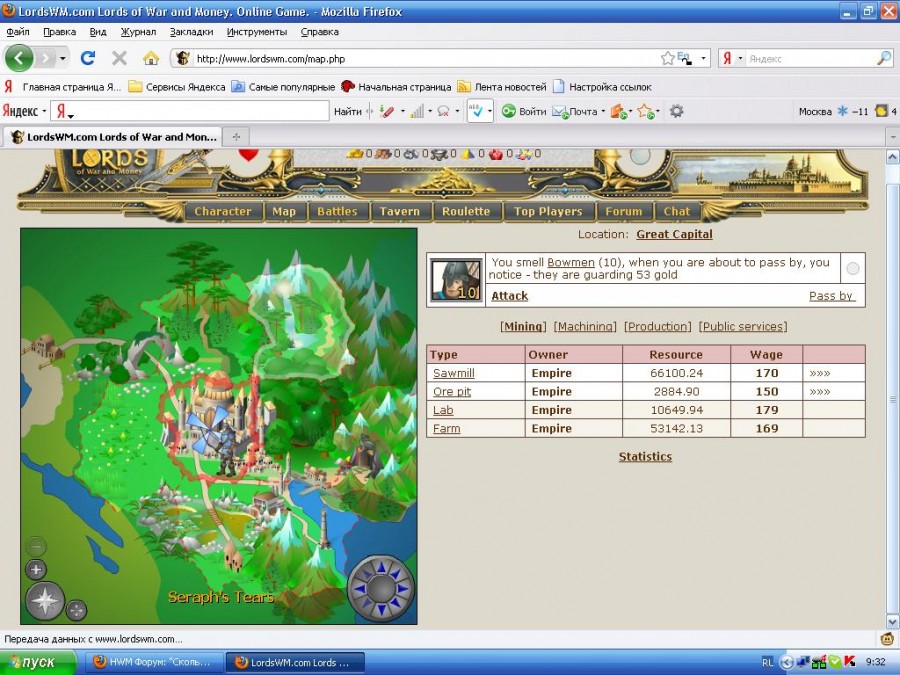This screenshot has height=675, width=900.
Task: Click the Attack link
Action: point(510,296)
